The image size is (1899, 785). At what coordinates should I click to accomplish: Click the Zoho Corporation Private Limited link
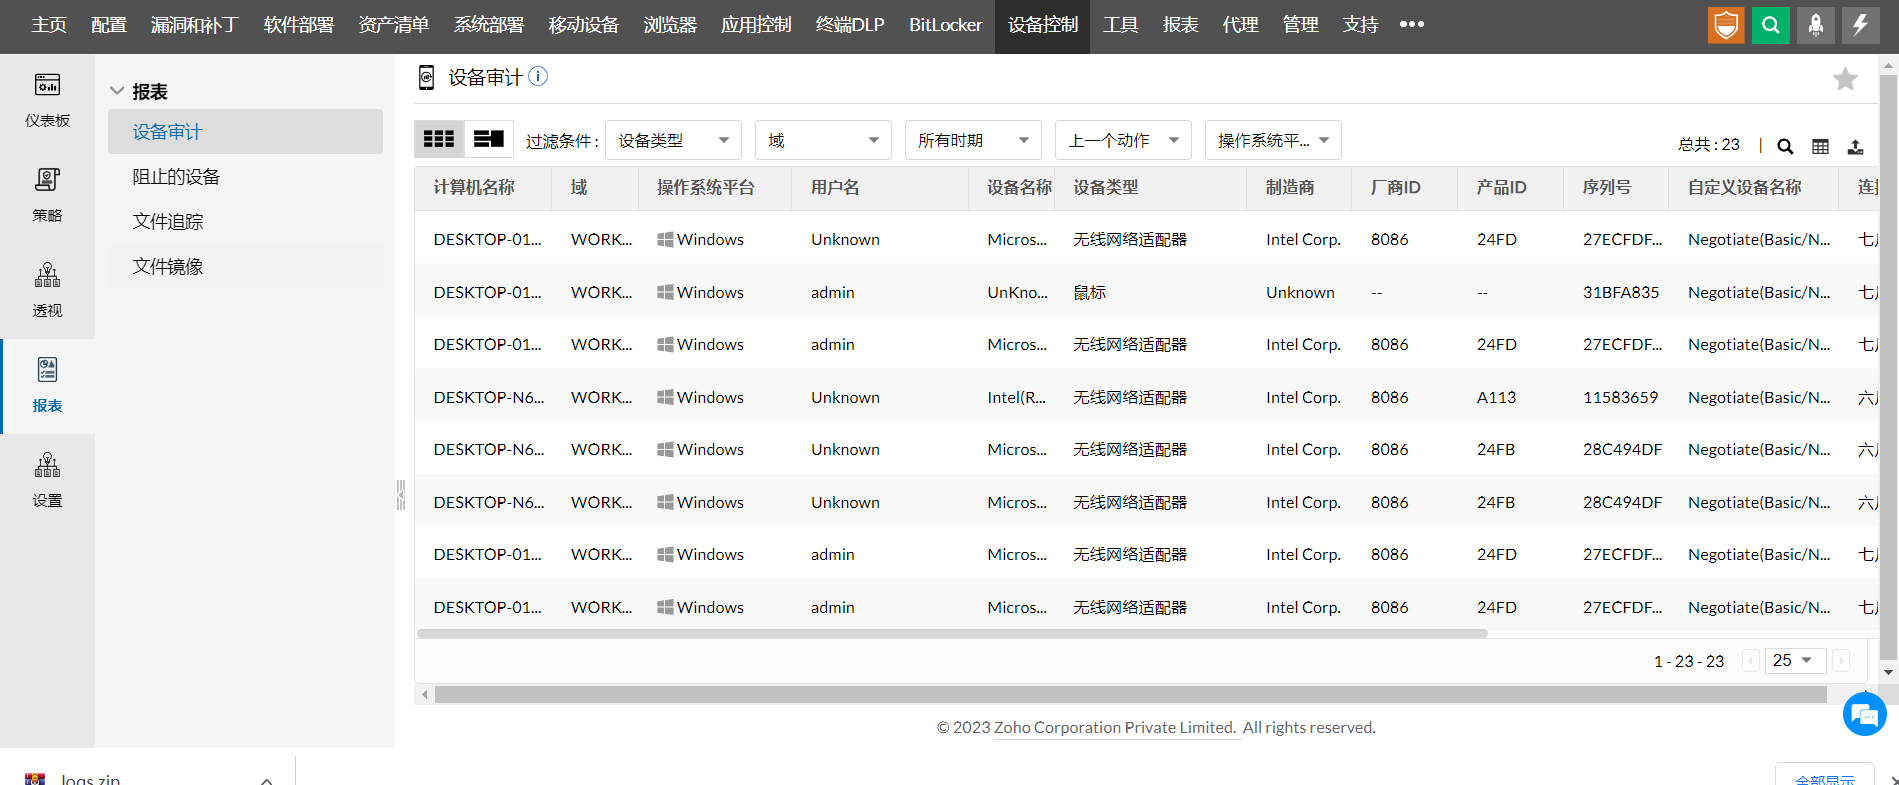click(1115, 728)
